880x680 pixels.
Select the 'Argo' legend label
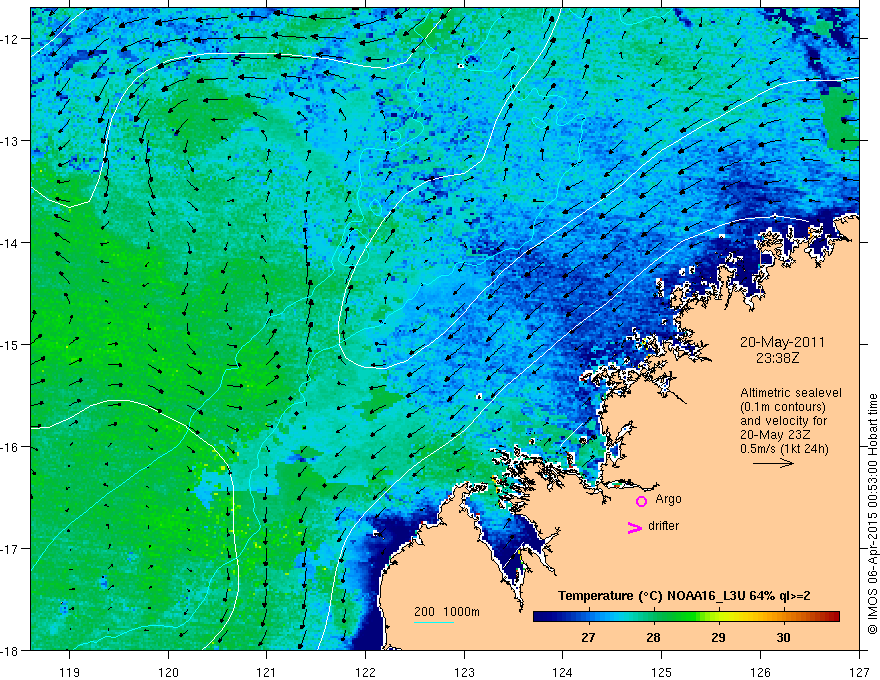coord(668,499)
